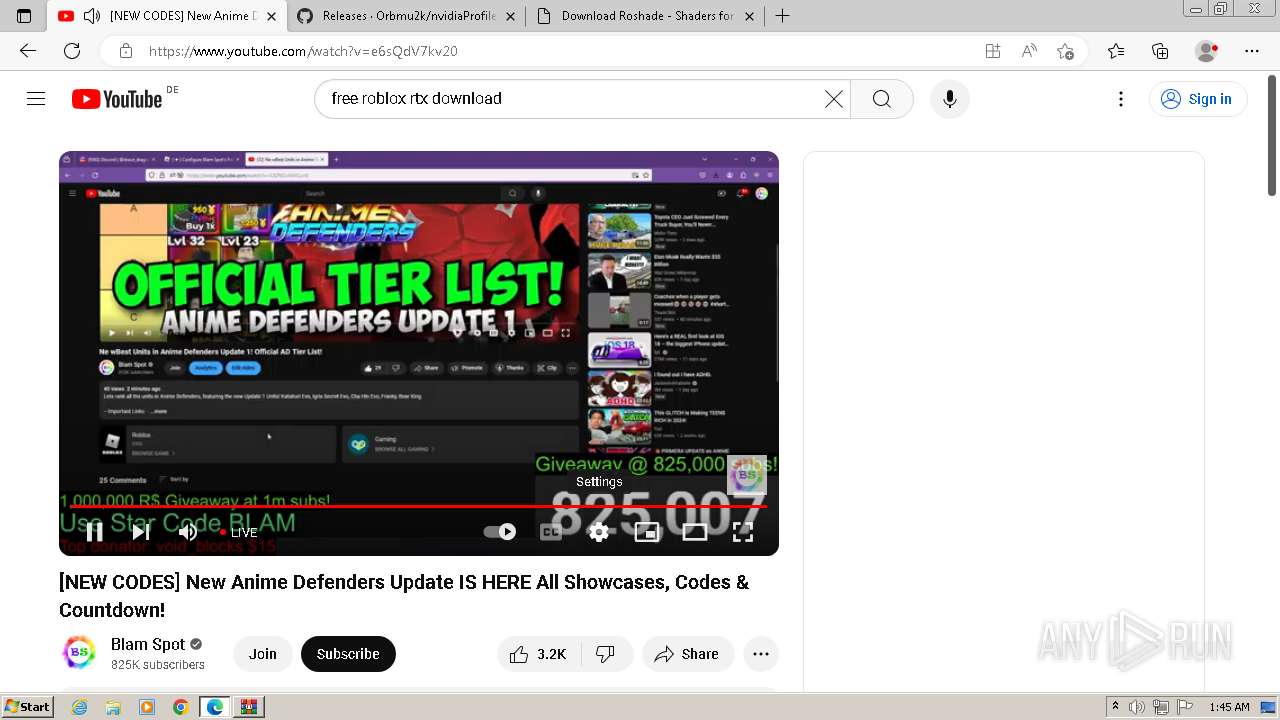The width and height of the screenshot is (1280, 720).
Task: Add this page to favorites
Action: click(1065, 51)
